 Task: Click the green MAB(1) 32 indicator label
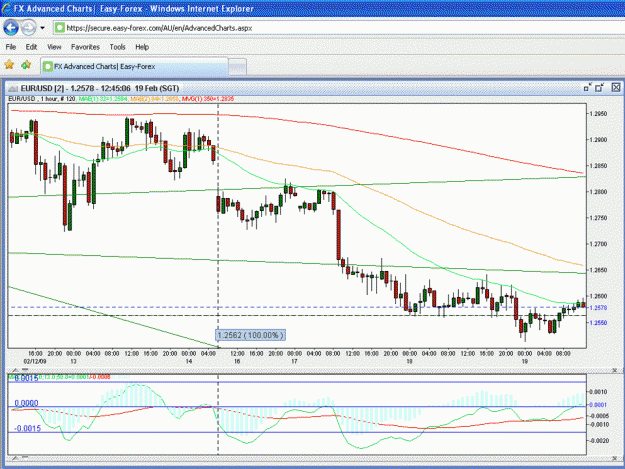[x=103, y=98]
